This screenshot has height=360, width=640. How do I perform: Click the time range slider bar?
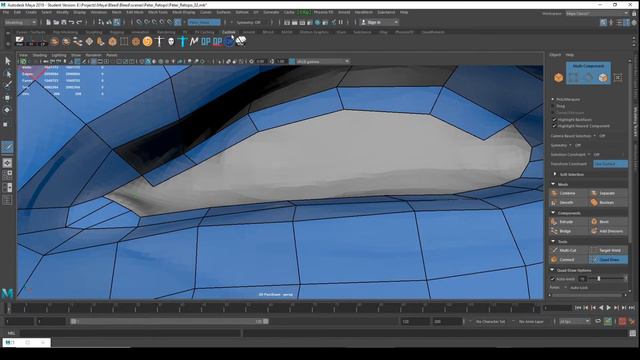pos(169,322)
